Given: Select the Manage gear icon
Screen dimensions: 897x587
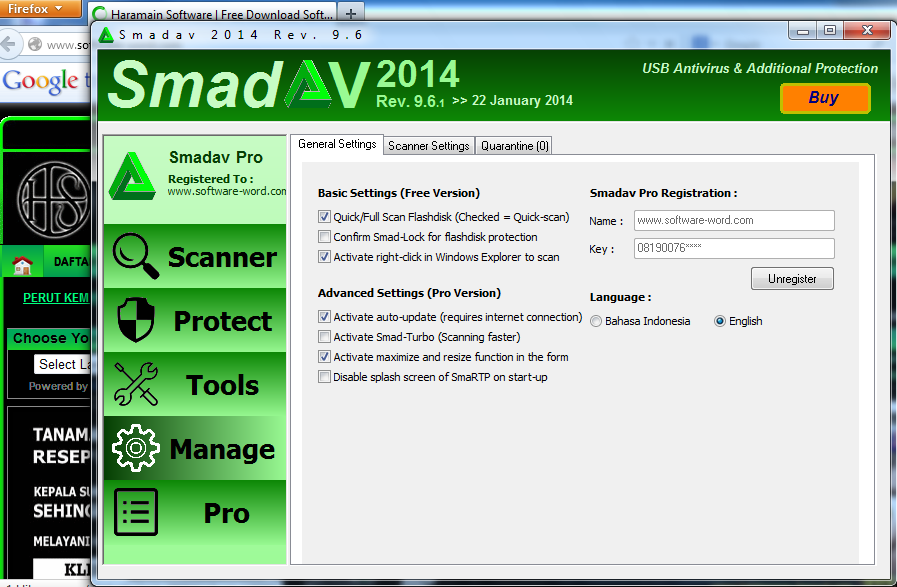Looking at the screenshot, I should tap(136, 448).
